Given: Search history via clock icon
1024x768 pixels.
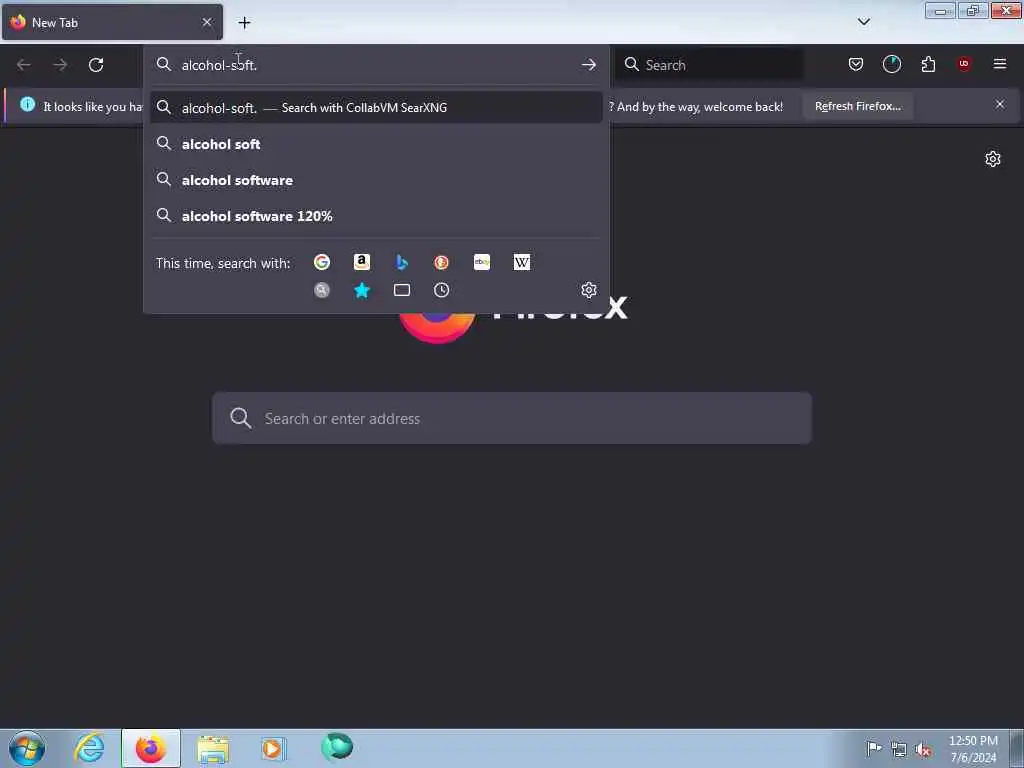Looking at the screenshot, I should point(441,290).
